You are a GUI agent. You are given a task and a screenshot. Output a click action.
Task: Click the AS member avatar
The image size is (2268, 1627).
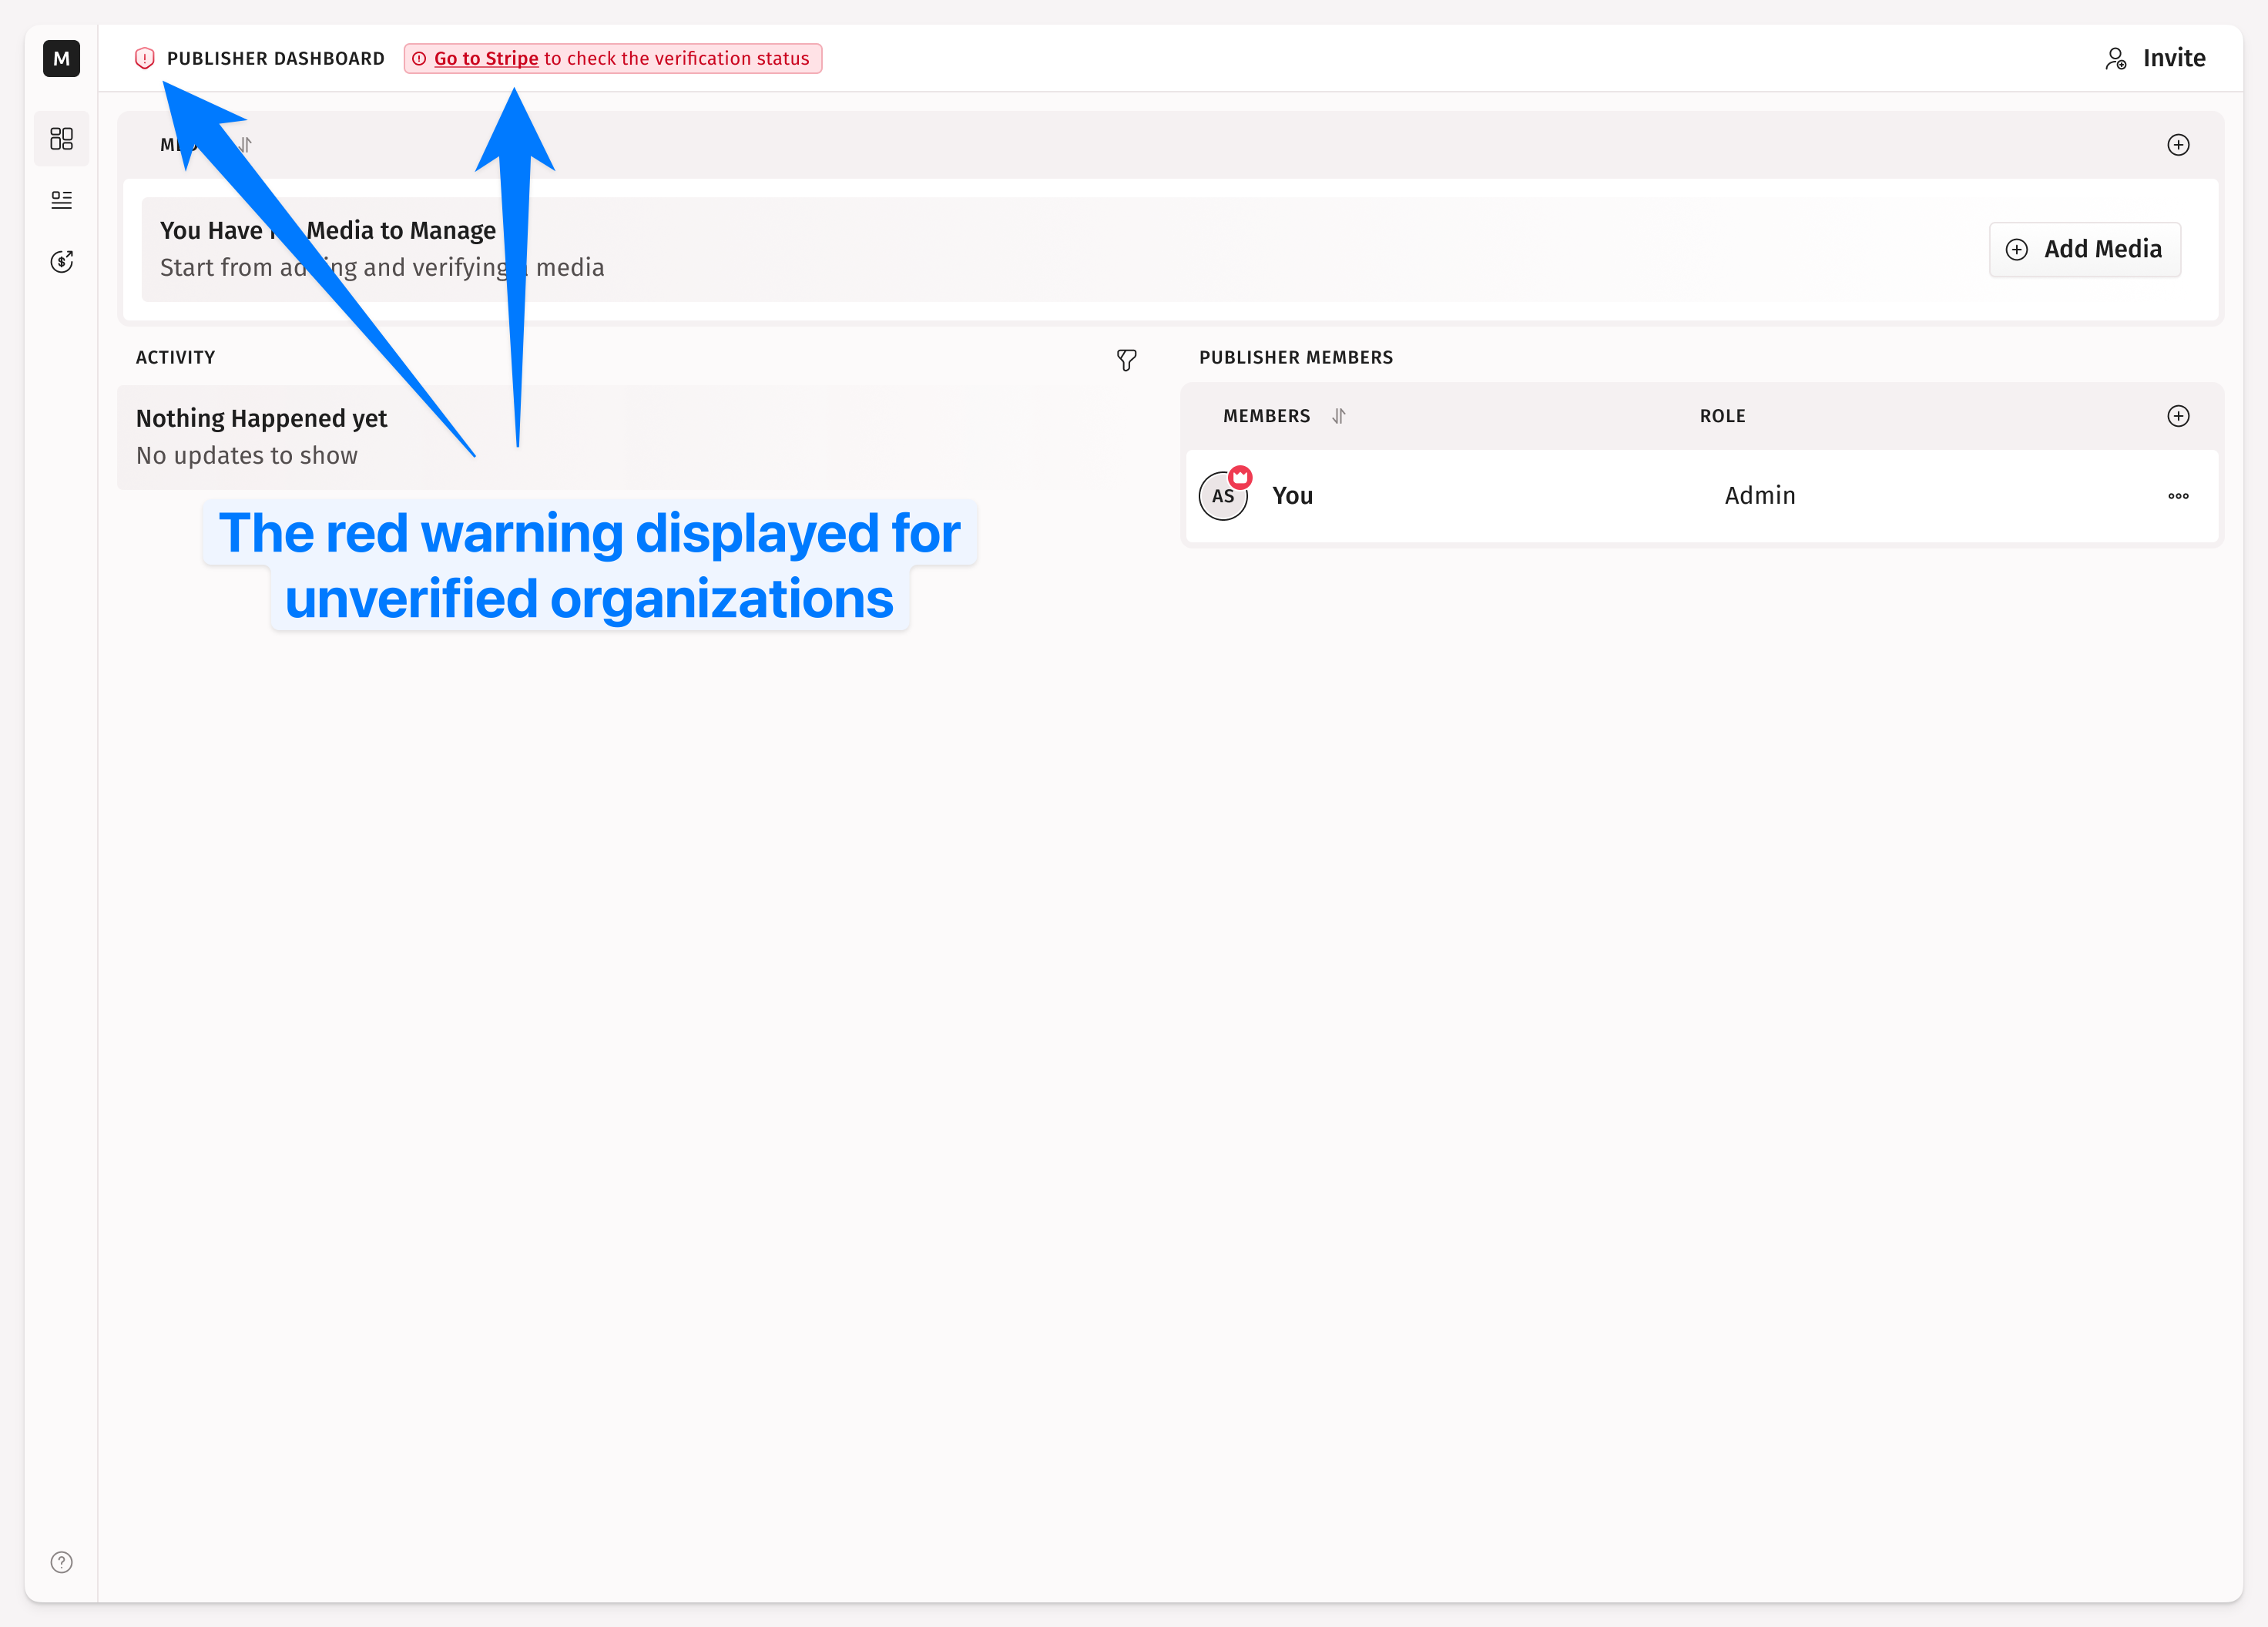pos(1222,497)
